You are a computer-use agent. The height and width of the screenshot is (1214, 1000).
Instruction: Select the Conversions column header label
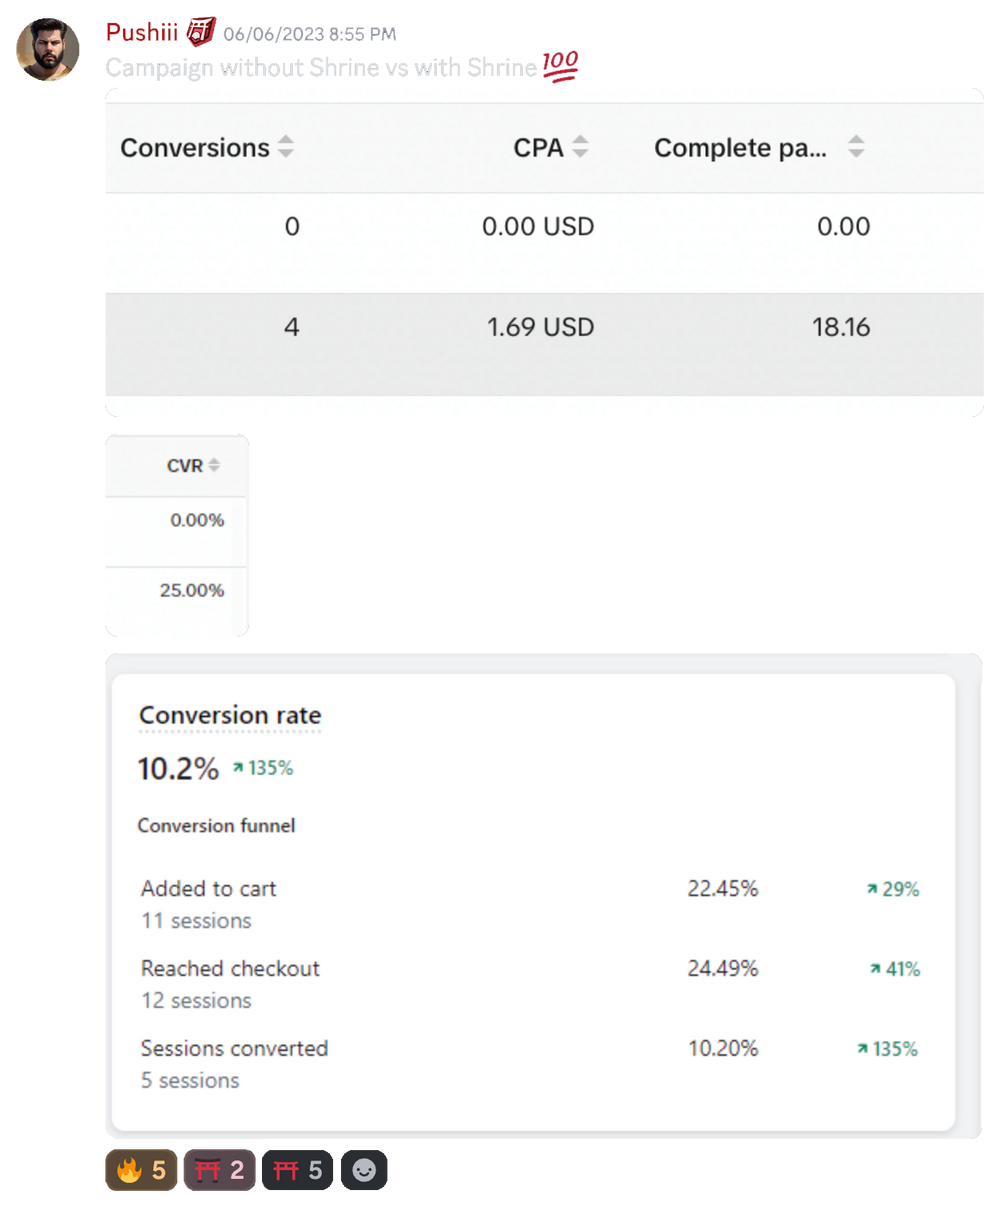coord(195,148)
